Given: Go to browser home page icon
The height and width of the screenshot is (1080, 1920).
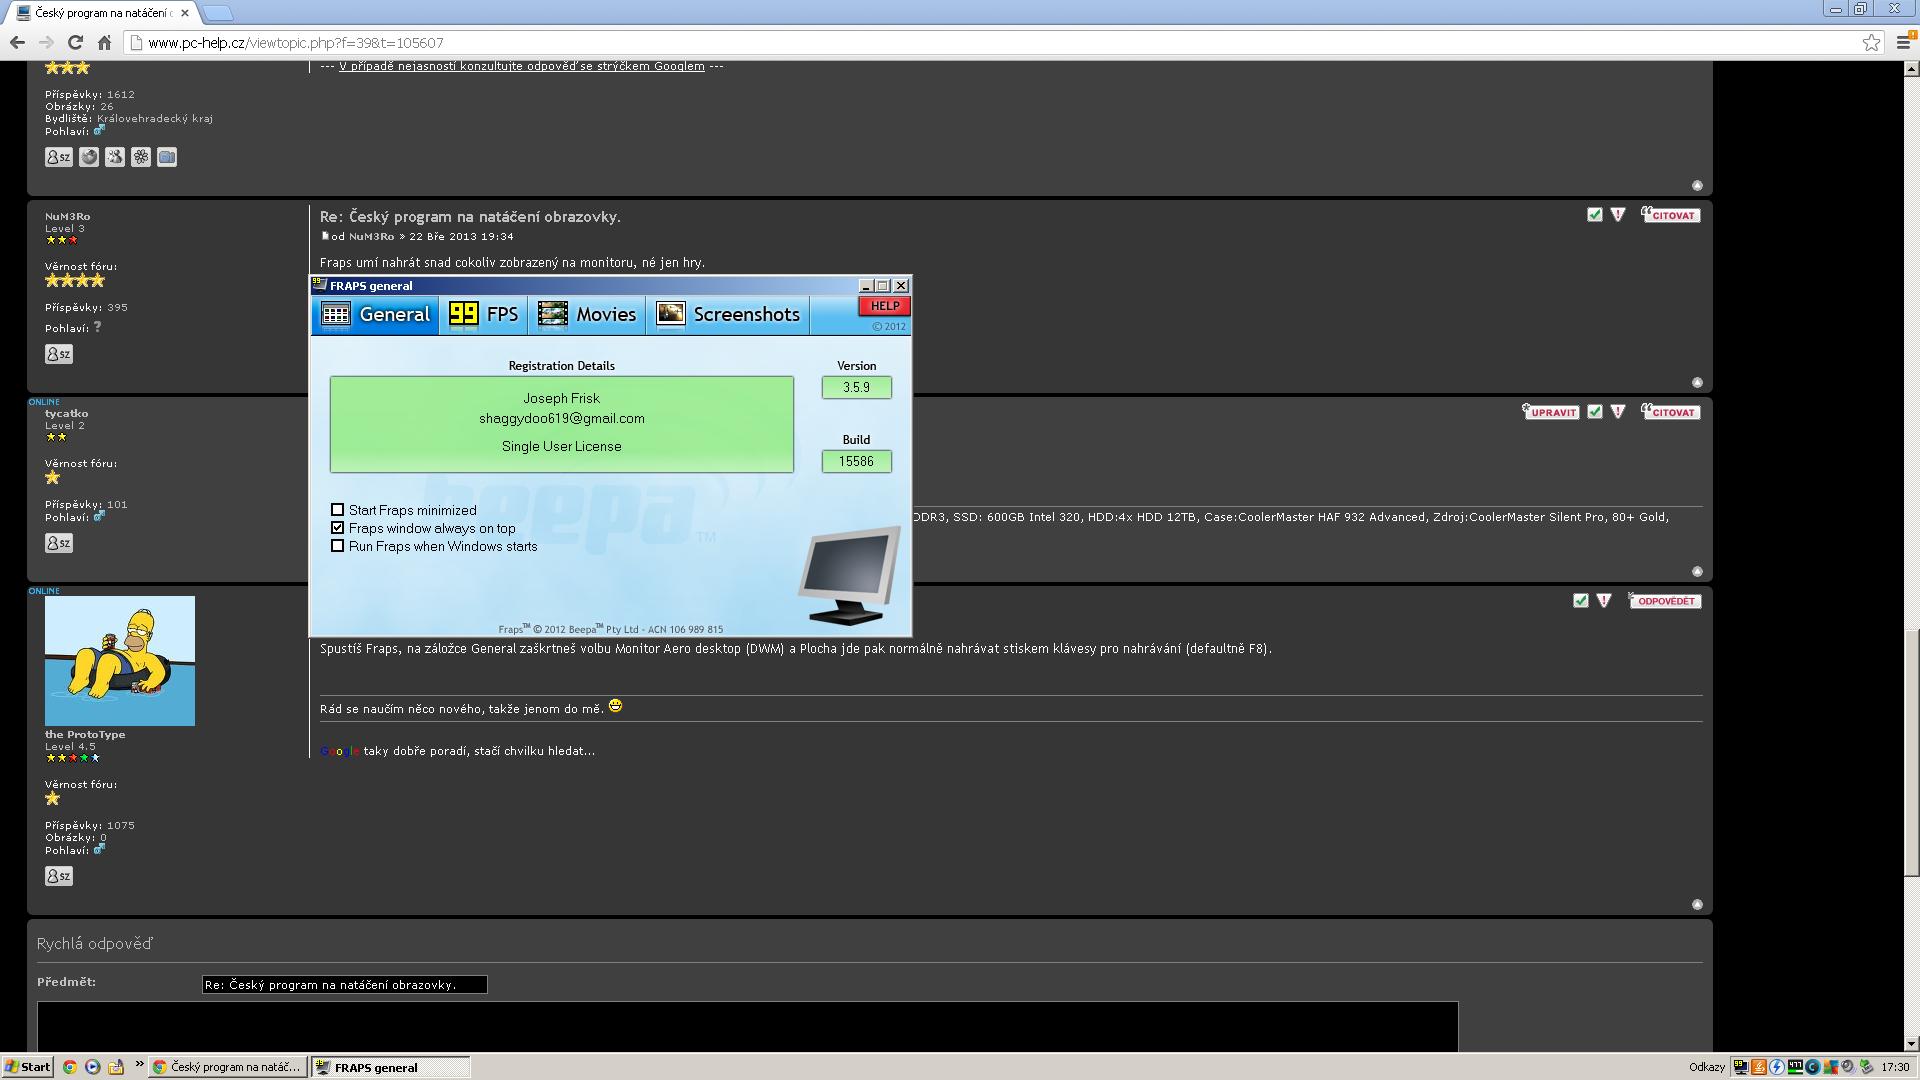Looking at the screenshot, I should 104,42.
